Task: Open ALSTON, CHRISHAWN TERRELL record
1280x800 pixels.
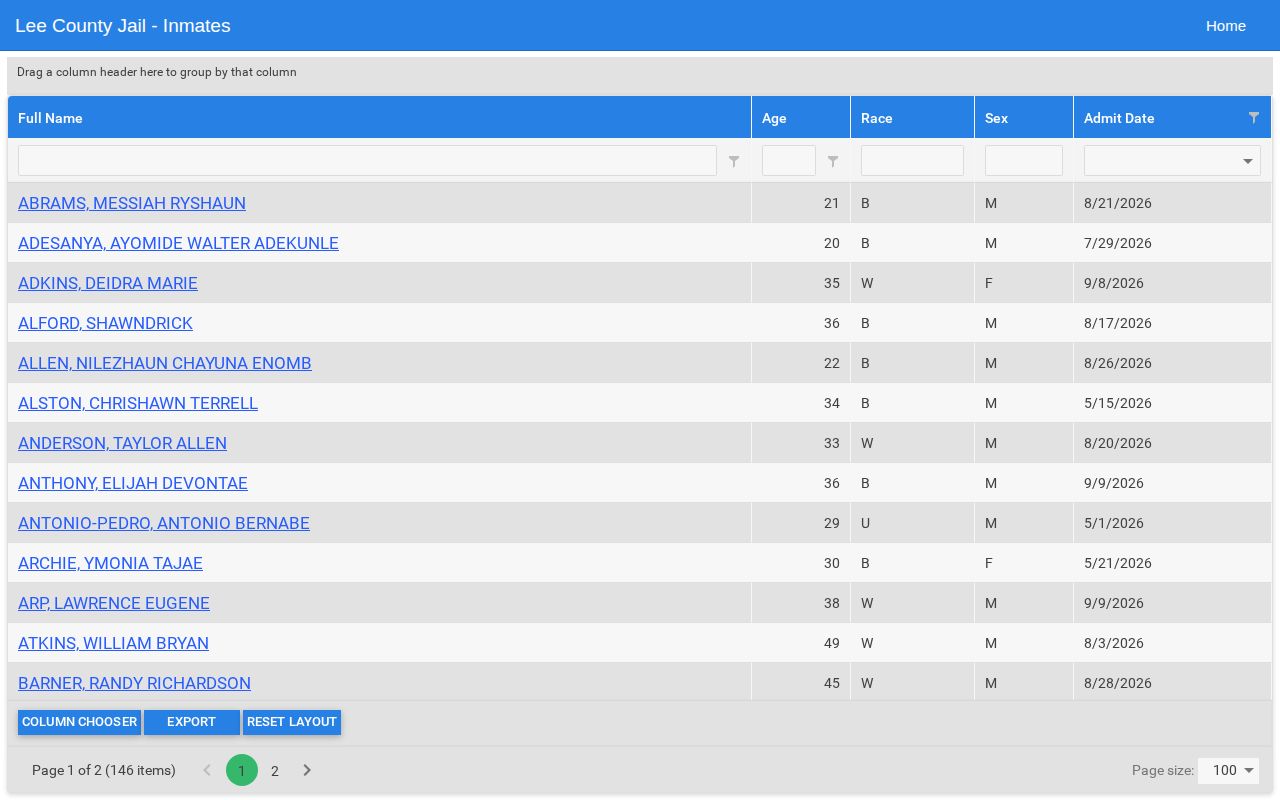Action: (138, 403)
